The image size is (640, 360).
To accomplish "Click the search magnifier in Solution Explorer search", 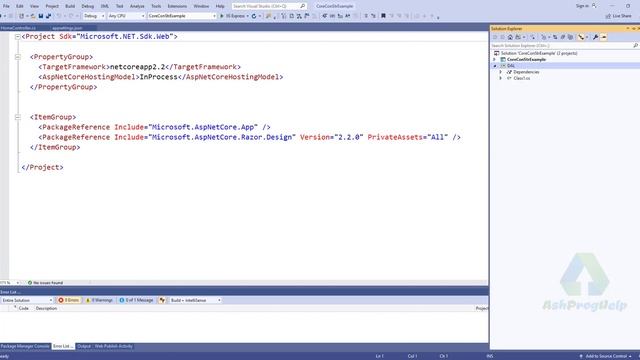I will pos(635,45).
